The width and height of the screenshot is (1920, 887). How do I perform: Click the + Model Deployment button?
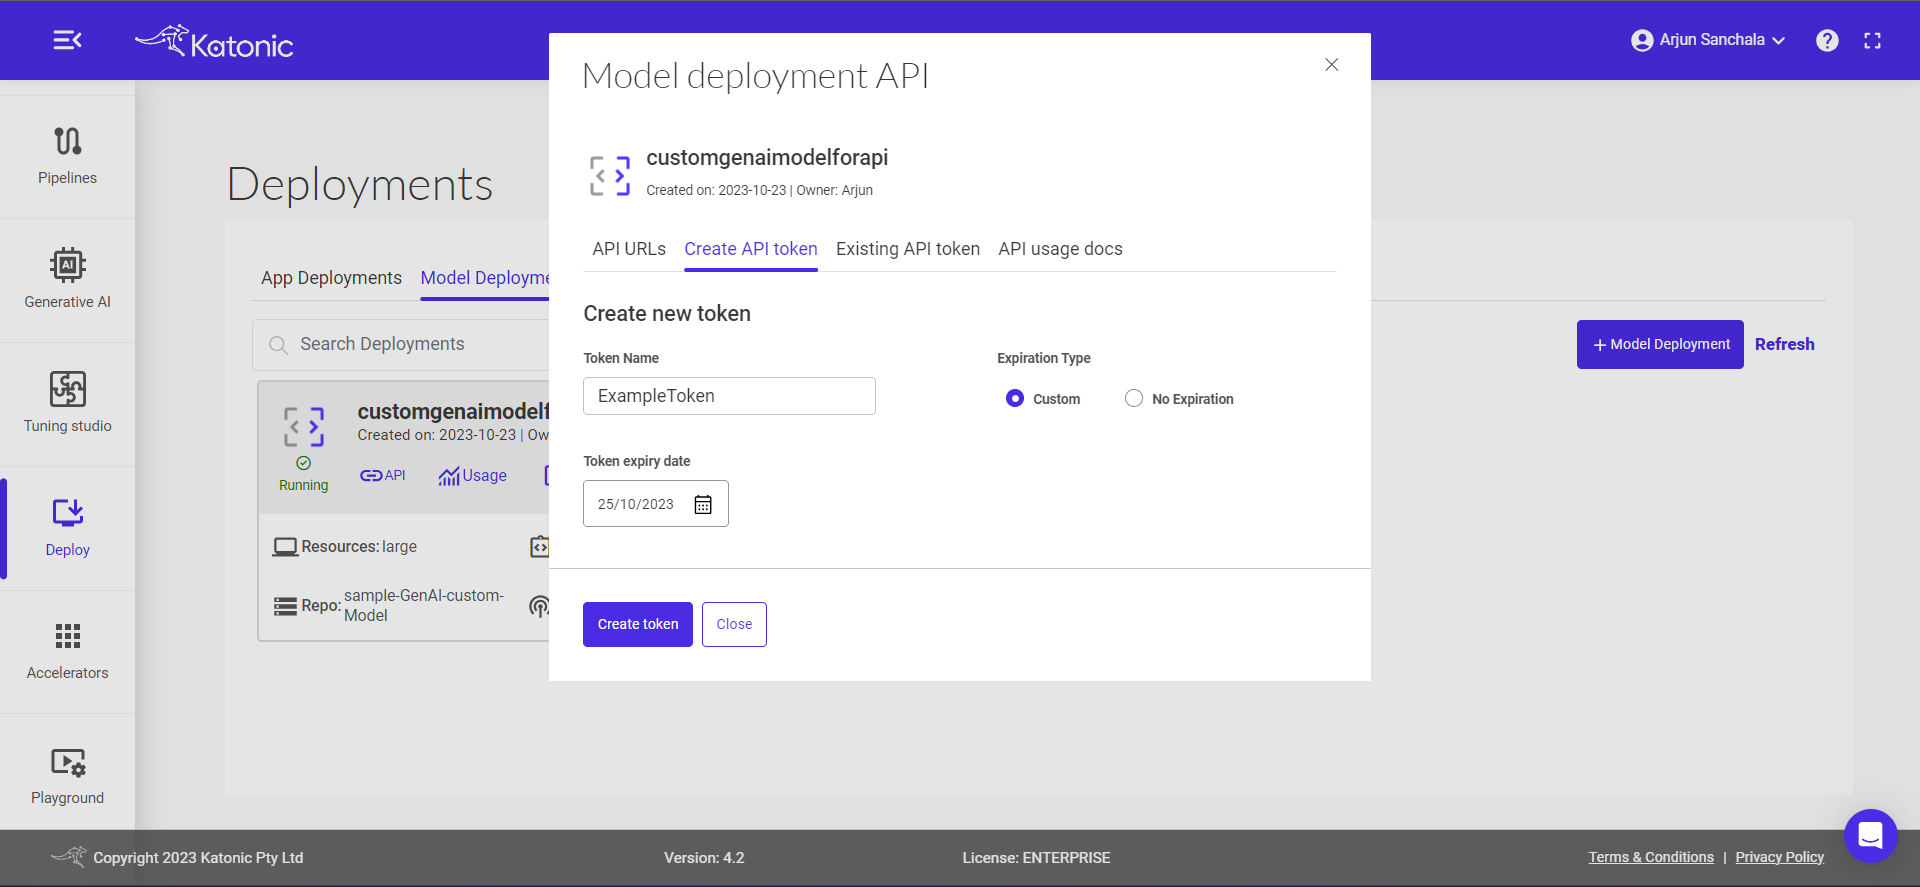click(x=1660, y=344)
